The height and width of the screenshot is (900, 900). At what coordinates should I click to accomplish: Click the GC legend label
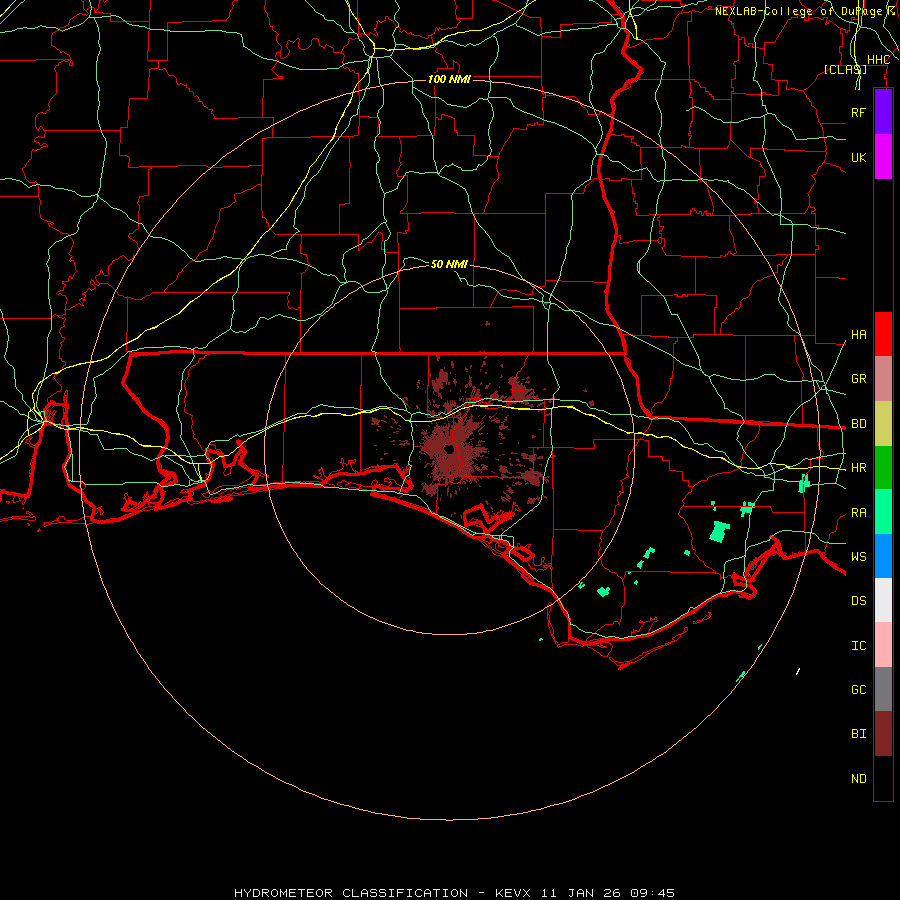tap(858, 690)
